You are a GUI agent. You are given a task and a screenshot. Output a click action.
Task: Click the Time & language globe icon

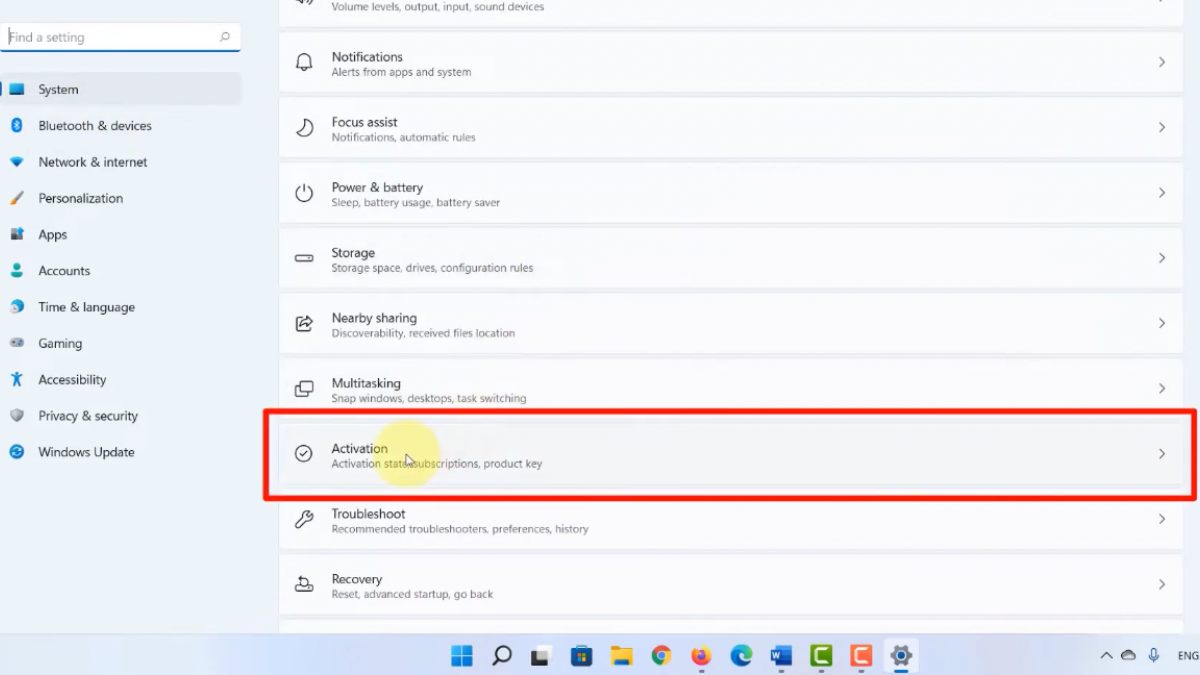[x=16, y=307]
